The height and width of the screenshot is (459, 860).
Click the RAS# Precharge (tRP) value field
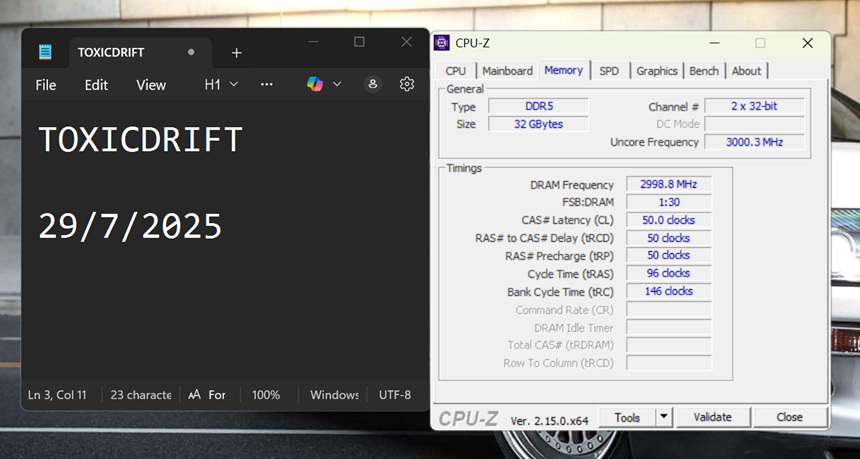tap(669, 255)
